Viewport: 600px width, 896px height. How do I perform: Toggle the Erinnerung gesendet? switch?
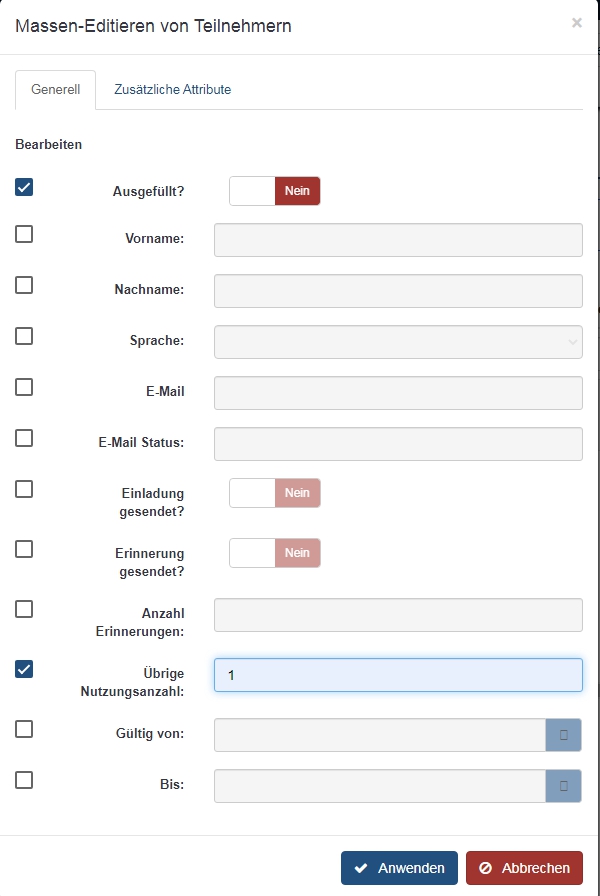pos(275,553)
